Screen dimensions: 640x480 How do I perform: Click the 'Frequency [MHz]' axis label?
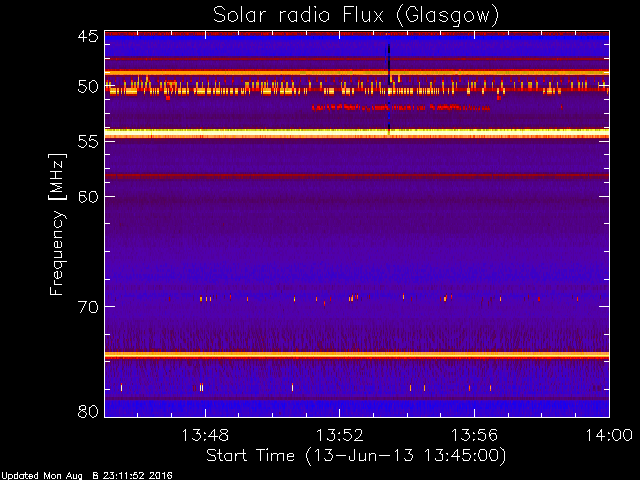click(57, 224)
